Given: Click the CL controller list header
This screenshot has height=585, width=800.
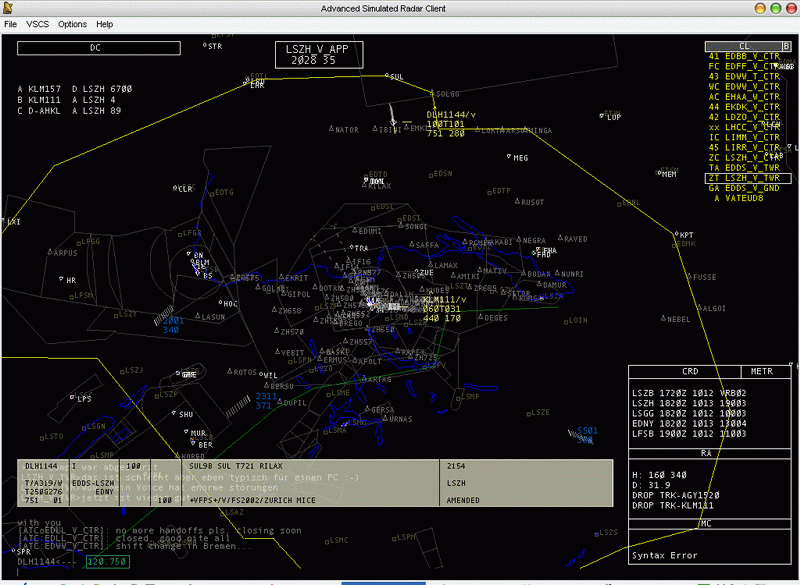Looking at the screenshot, I should tap(743, 46).
